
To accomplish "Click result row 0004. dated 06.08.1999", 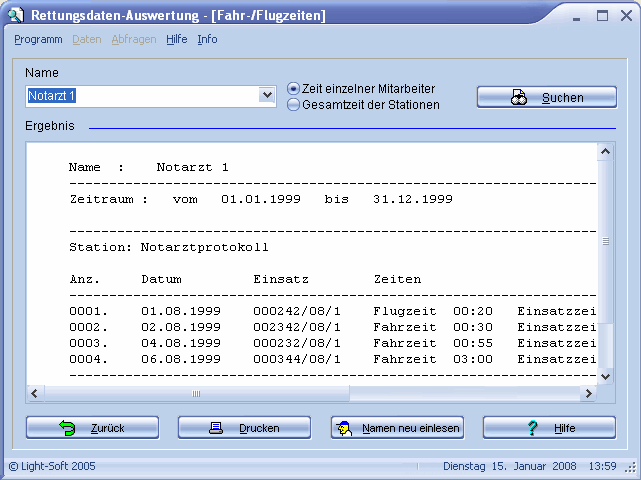I will pyautogui.click(x=332, y=359).
